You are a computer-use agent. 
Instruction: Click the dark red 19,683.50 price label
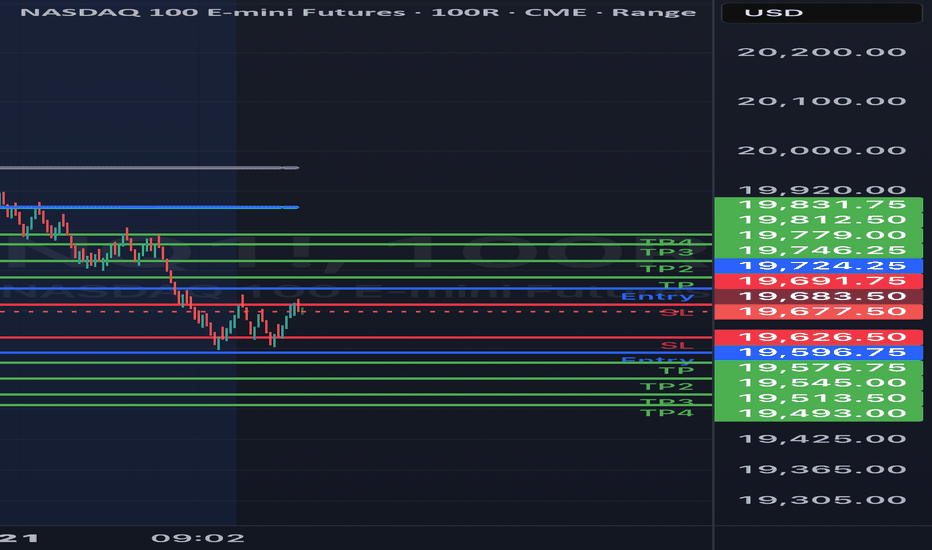(x=818, y=296)
